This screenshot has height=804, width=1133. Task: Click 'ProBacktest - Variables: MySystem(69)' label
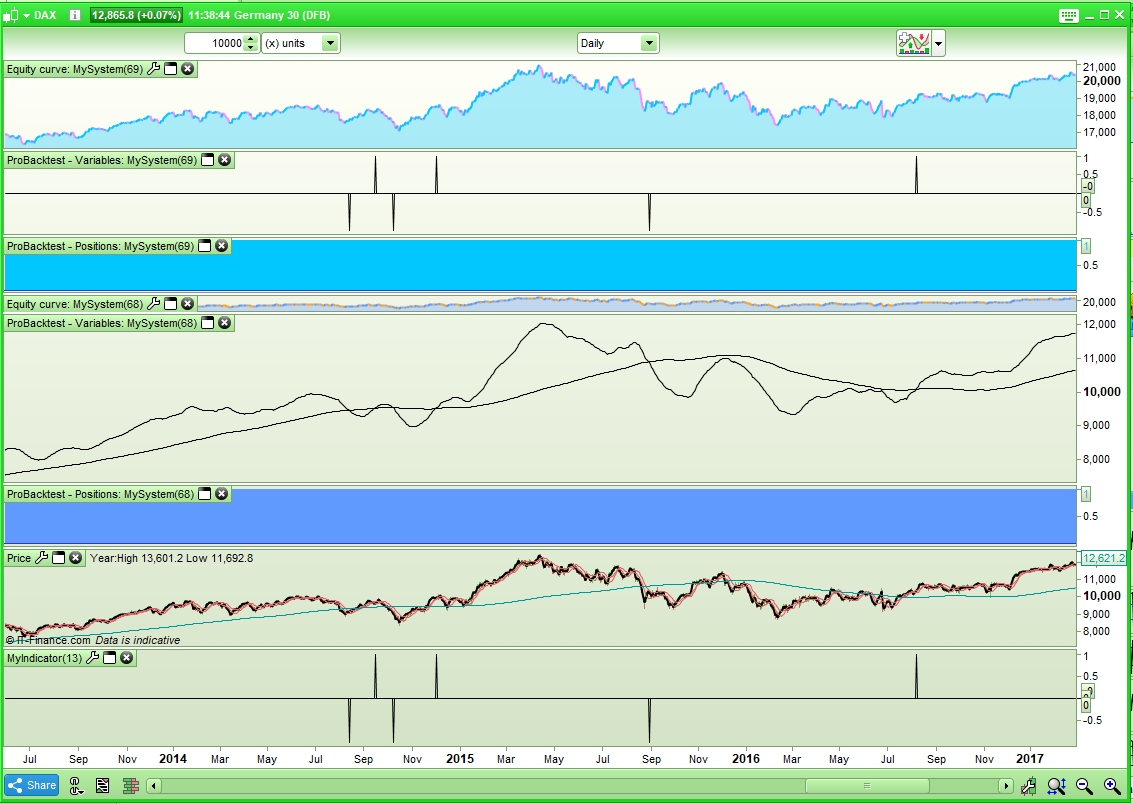(x=102, y=160)
